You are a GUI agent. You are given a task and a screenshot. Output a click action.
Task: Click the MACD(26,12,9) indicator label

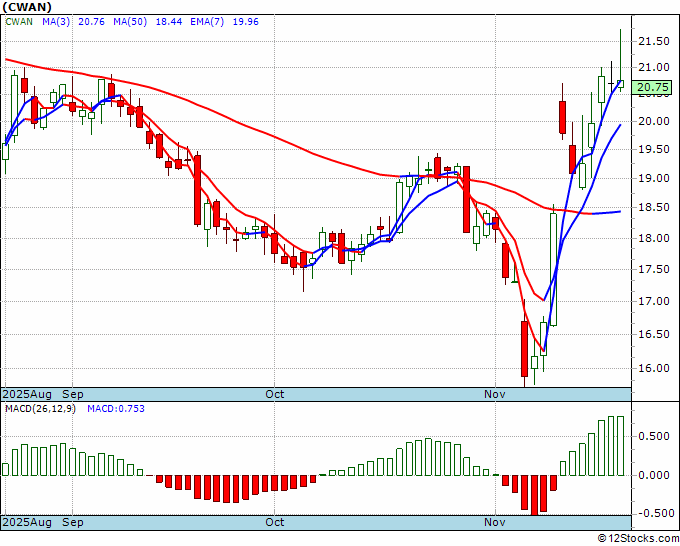40,409
